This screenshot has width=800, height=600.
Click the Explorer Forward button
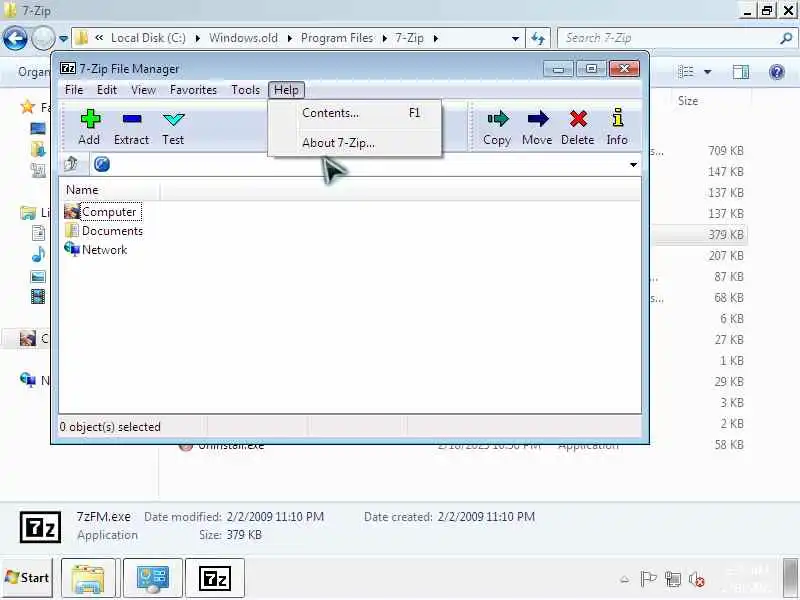click(x=44, y=38)
